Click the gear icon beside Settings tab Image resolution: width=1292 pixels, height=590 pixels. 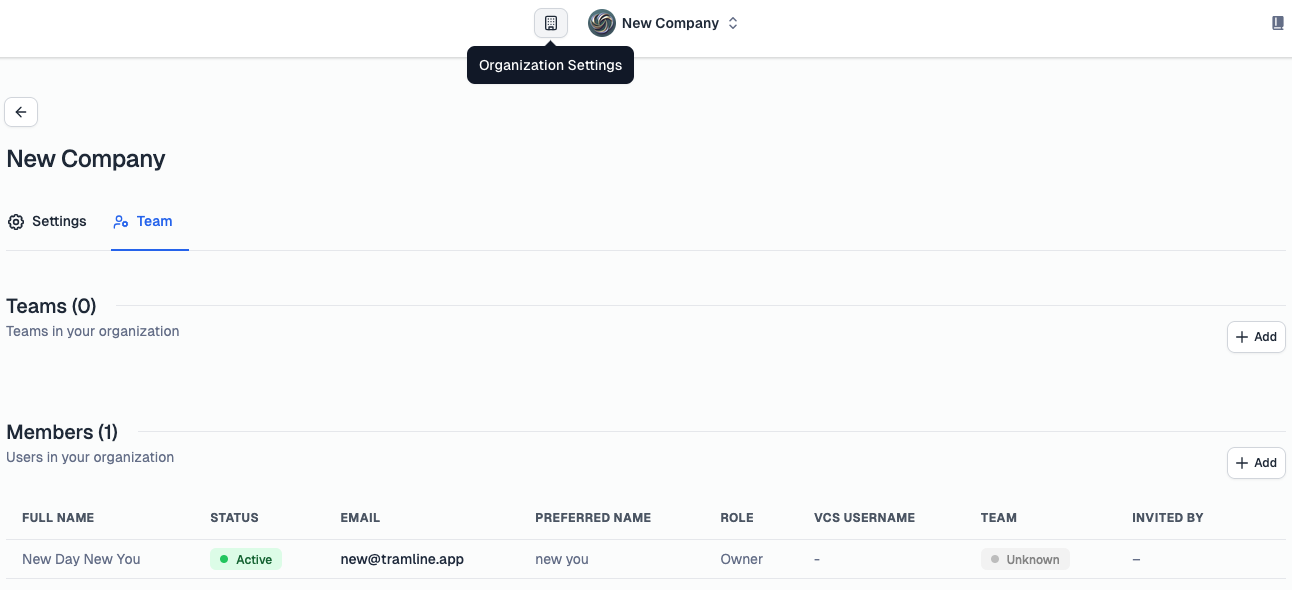(16, 222)
